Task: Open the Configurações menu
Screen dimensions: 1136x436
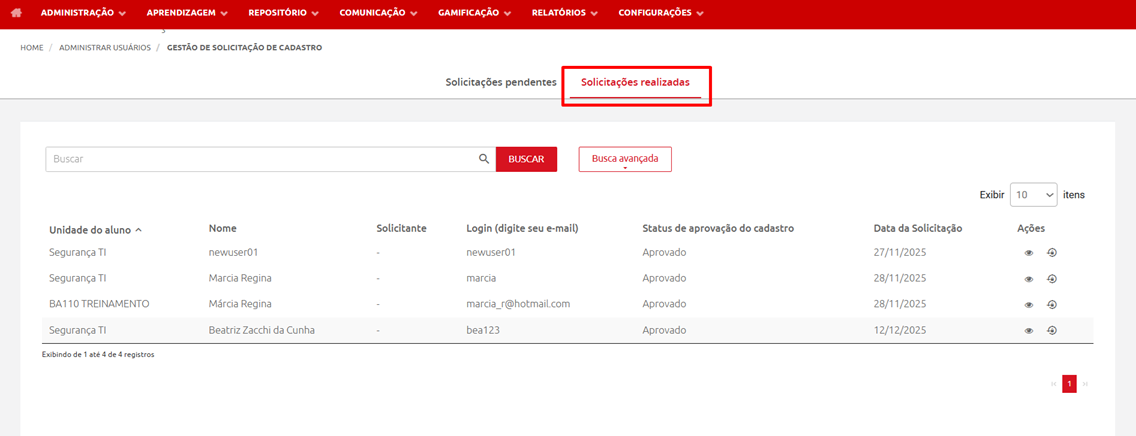Action: coord(661,13)
